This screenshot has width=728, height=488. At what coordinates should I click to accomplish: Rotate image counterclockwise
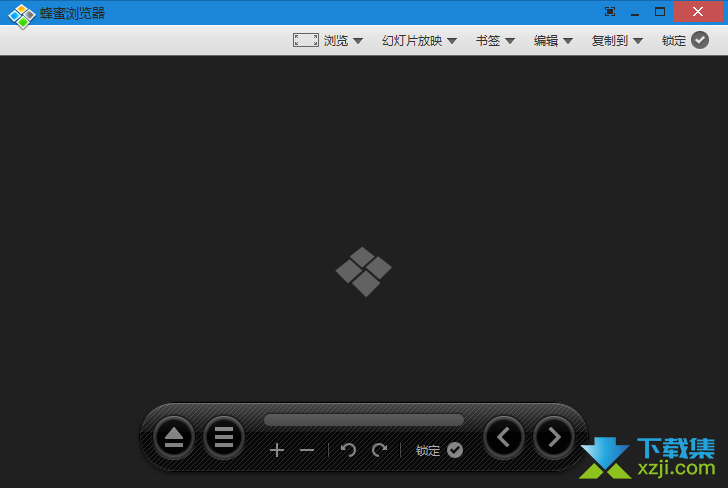pos(348,449)
